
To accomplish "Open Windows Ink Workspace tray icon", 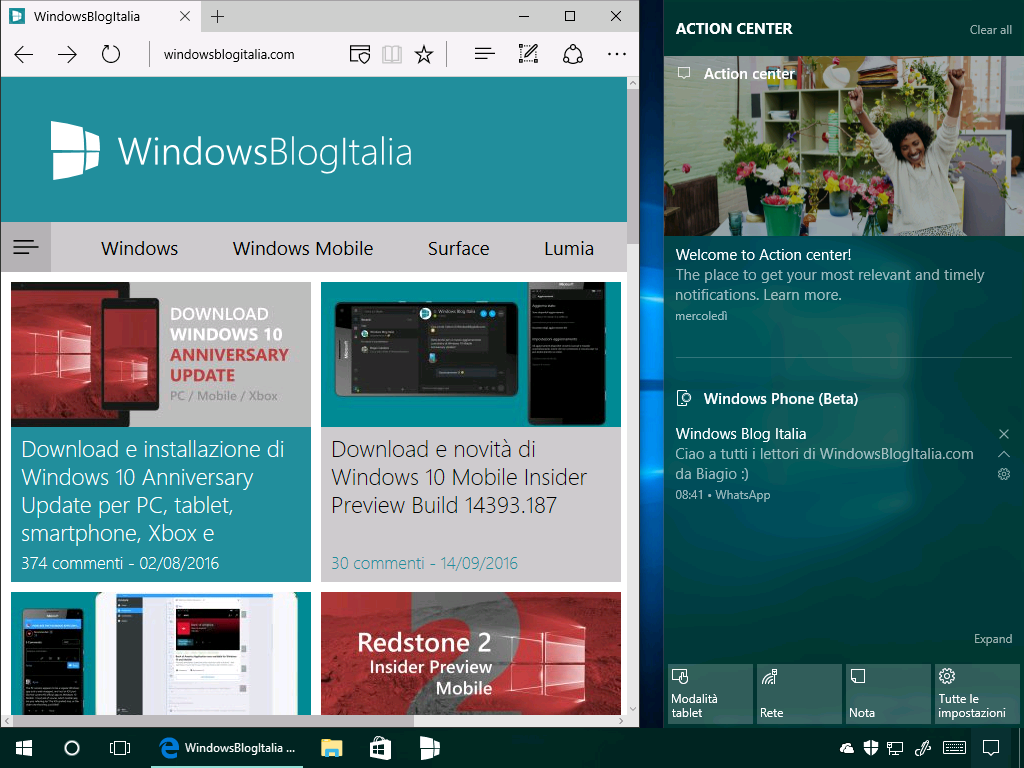I will coord(923,748).
